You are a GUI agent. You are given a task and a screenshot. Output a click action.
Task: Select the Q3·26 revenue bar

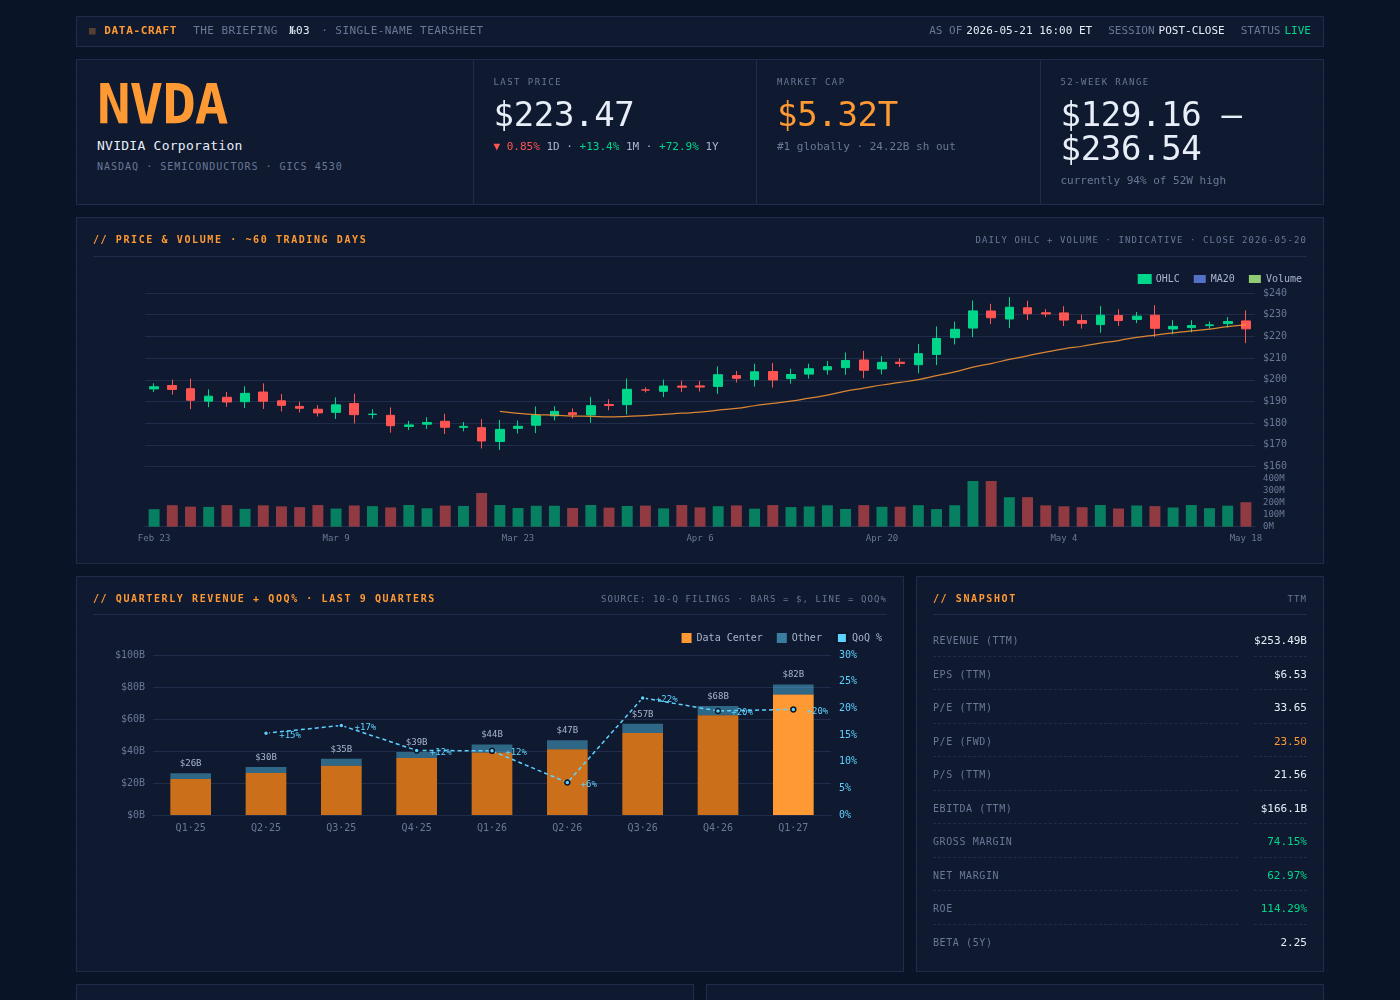642,770
